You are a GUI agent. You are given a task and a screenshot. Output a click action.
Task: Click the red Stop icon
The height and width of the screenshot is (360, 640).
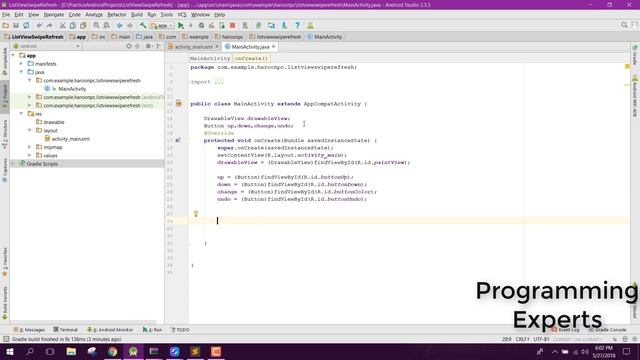coord(233,25)
